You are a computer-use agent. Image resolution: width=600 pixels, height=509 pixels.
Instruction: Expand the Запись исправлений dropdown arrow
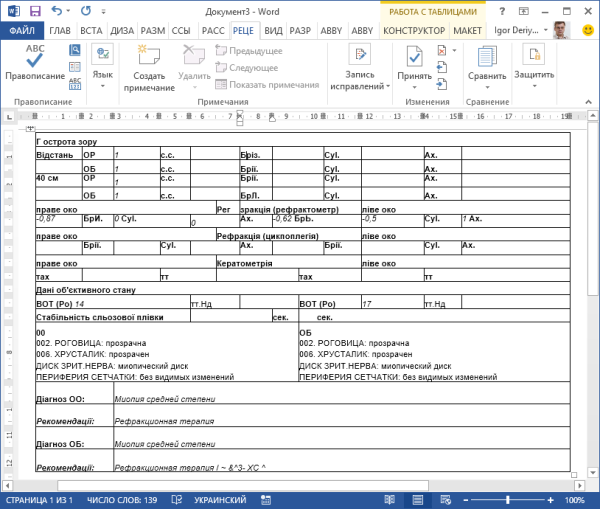[388, 86]
